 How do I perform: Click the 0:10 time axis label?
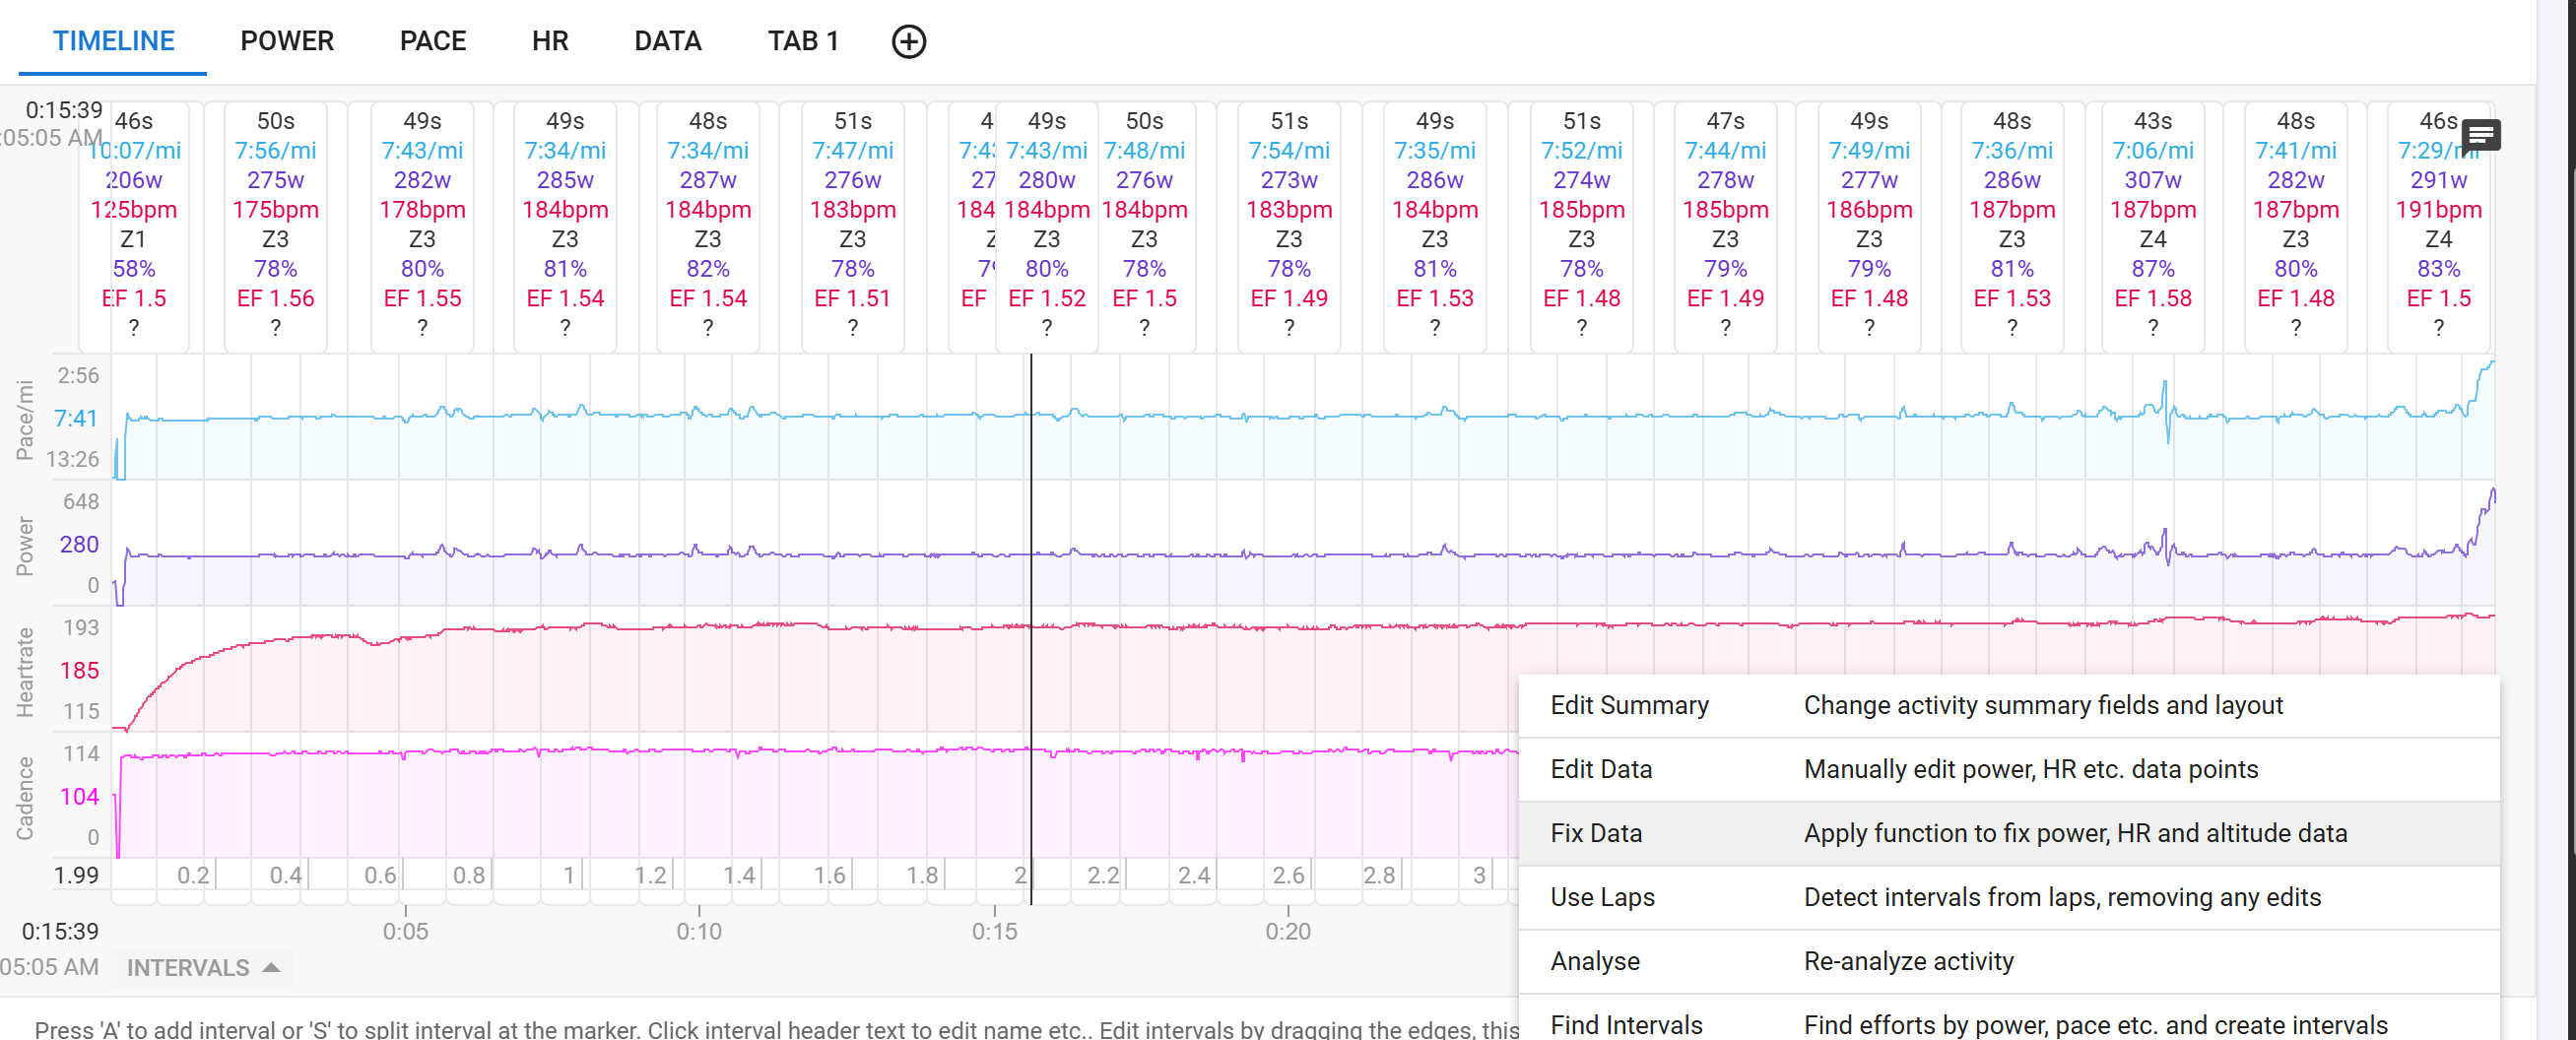698,931
